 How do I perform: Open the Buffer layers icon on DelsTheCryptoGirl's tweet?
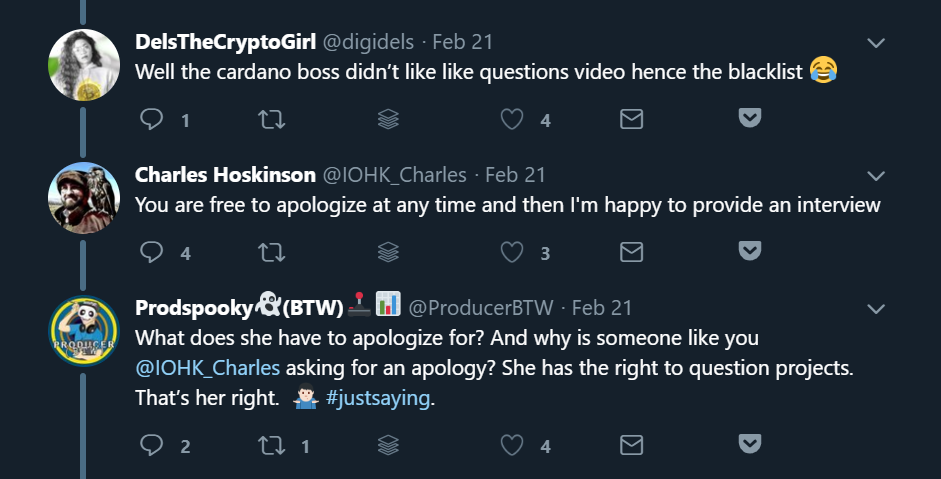pos(389,120)
